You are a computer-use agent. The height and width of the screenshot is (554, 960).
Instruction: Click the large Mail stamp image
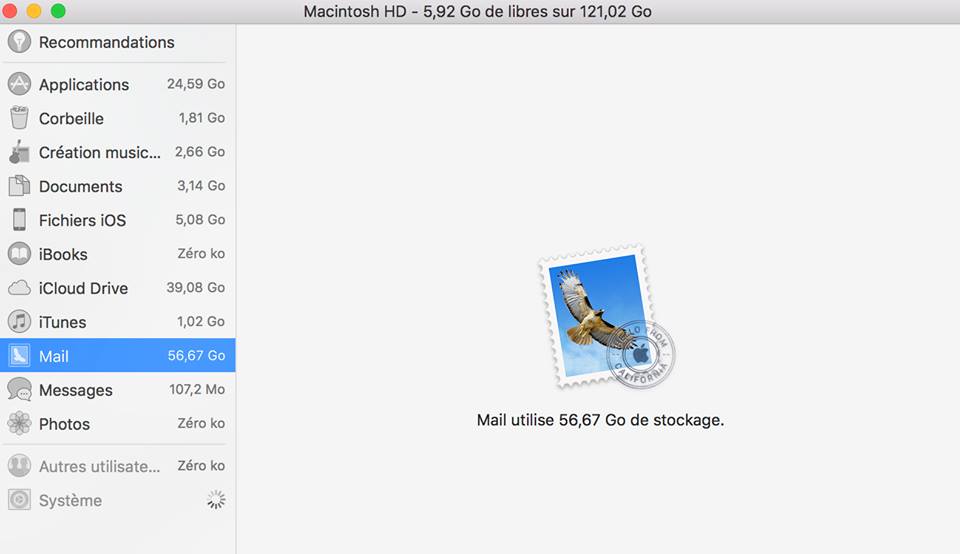point(606,317)
